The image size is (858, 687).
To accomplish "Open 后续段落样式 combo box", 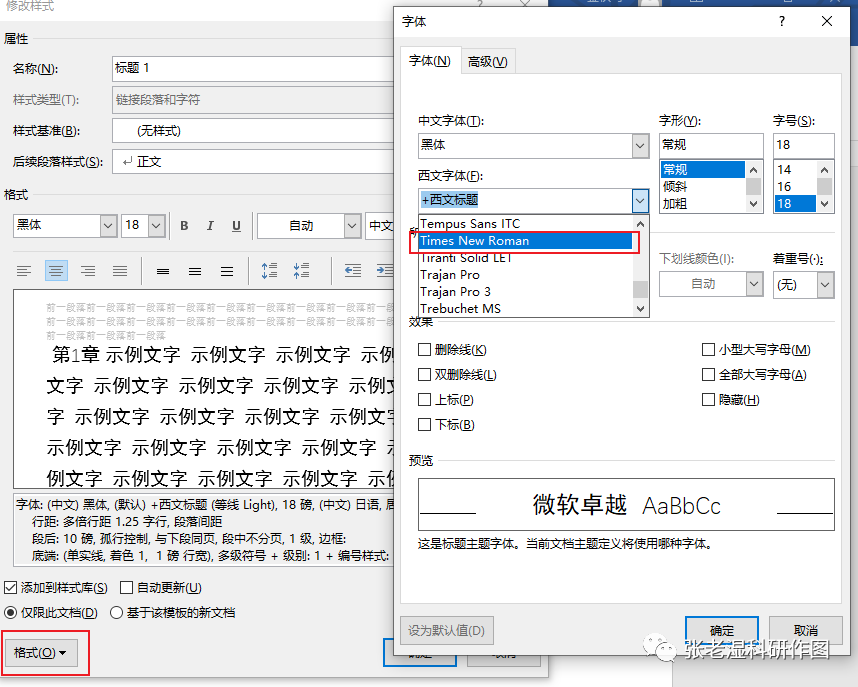I will tap(253, 161).
